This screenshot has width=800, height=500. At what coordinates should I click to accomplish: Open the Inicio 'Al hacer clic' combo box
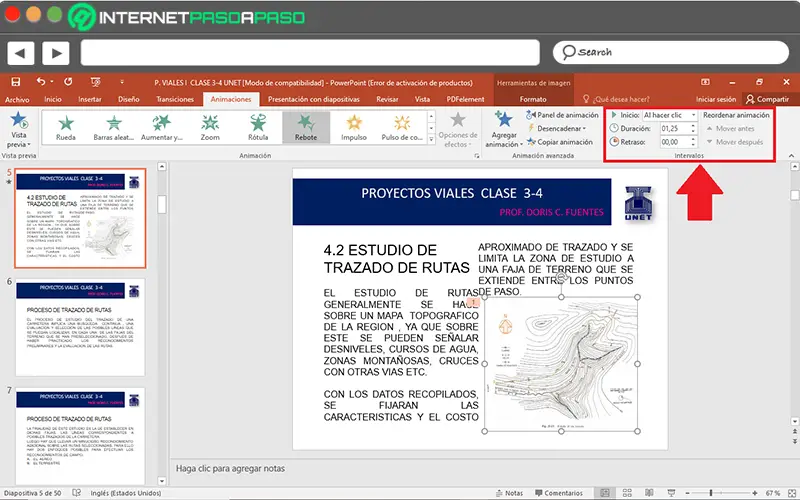coord(669,115)
